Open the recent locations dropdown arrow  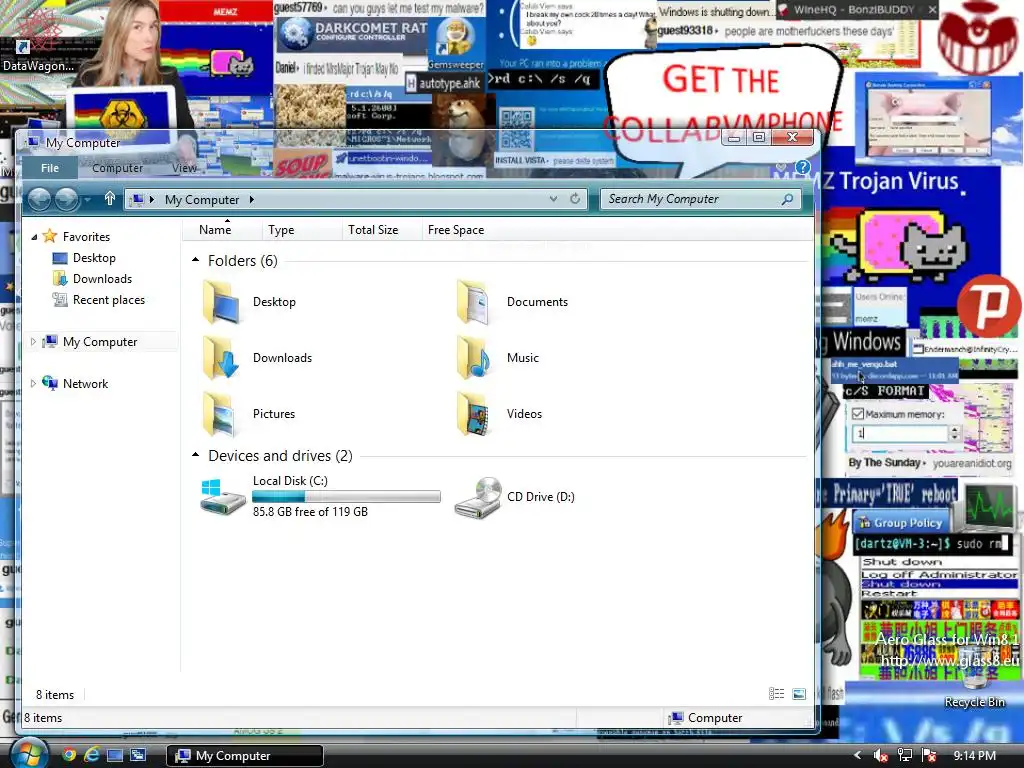[87, 200]
